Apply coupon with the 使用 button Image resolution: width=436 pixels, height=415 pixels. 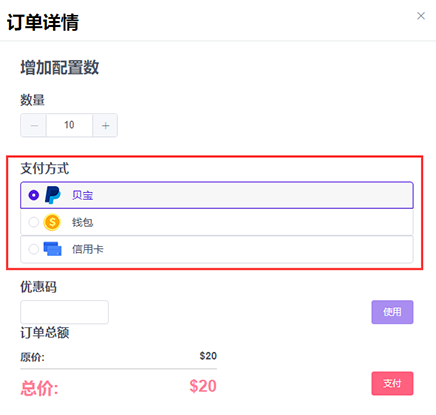pos(392,312)
